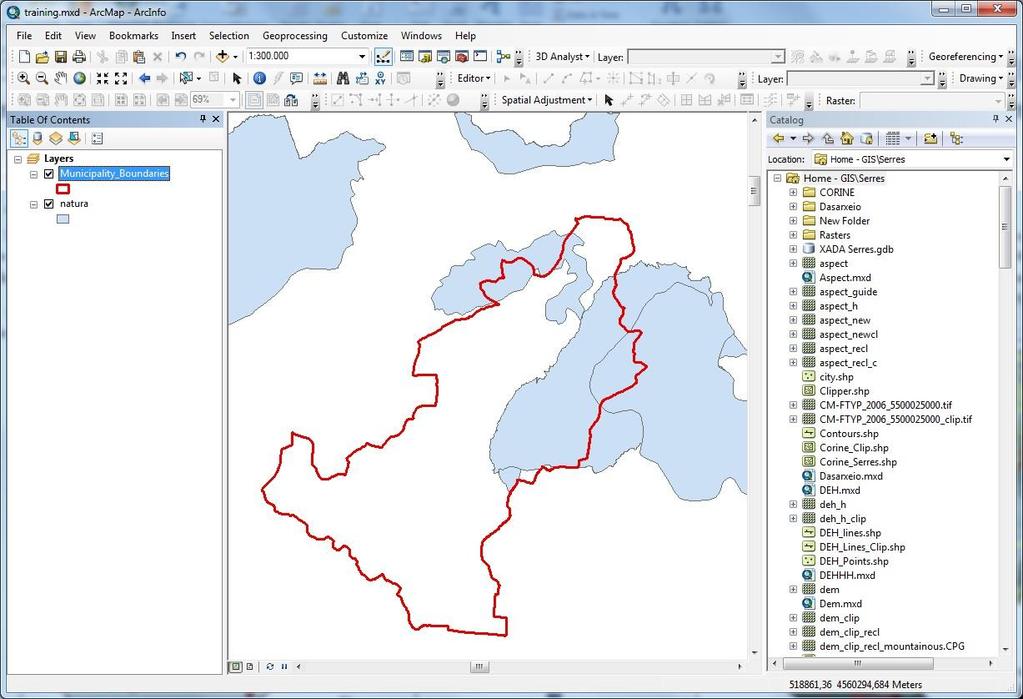
Task: Go back to previous extent
Action: coord(144,78)
